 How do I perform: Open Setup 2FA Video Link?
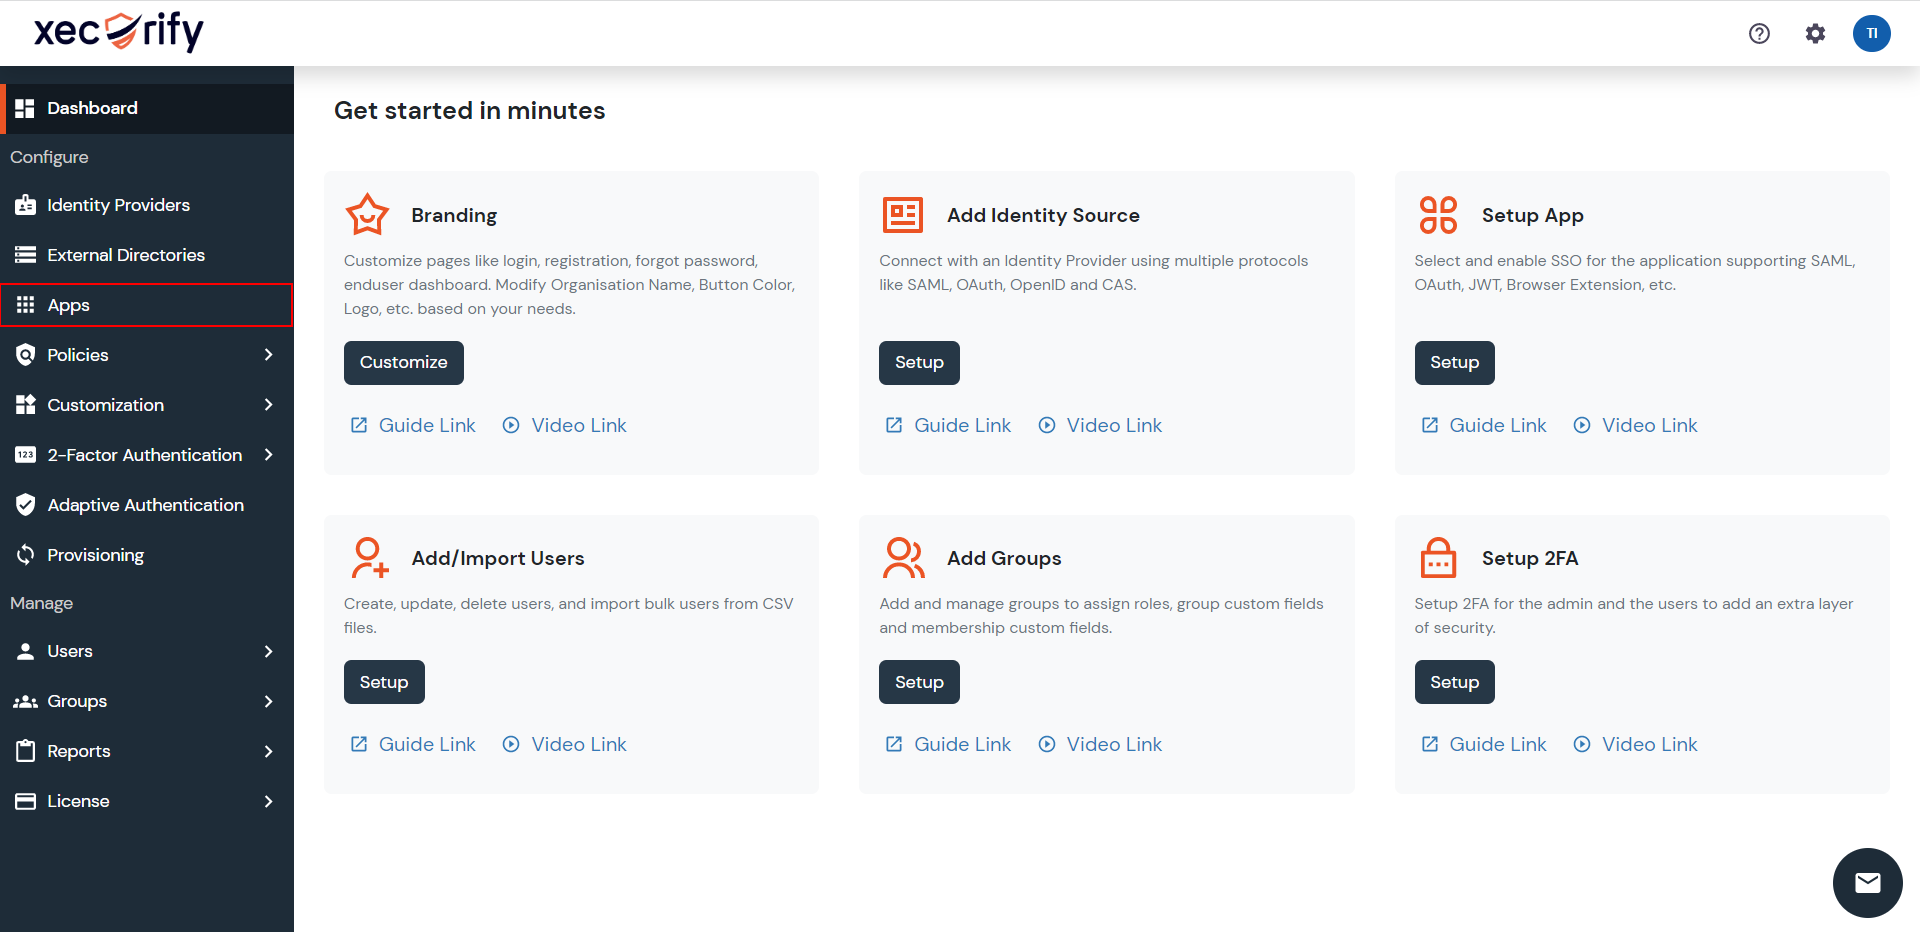(1635, 744)
